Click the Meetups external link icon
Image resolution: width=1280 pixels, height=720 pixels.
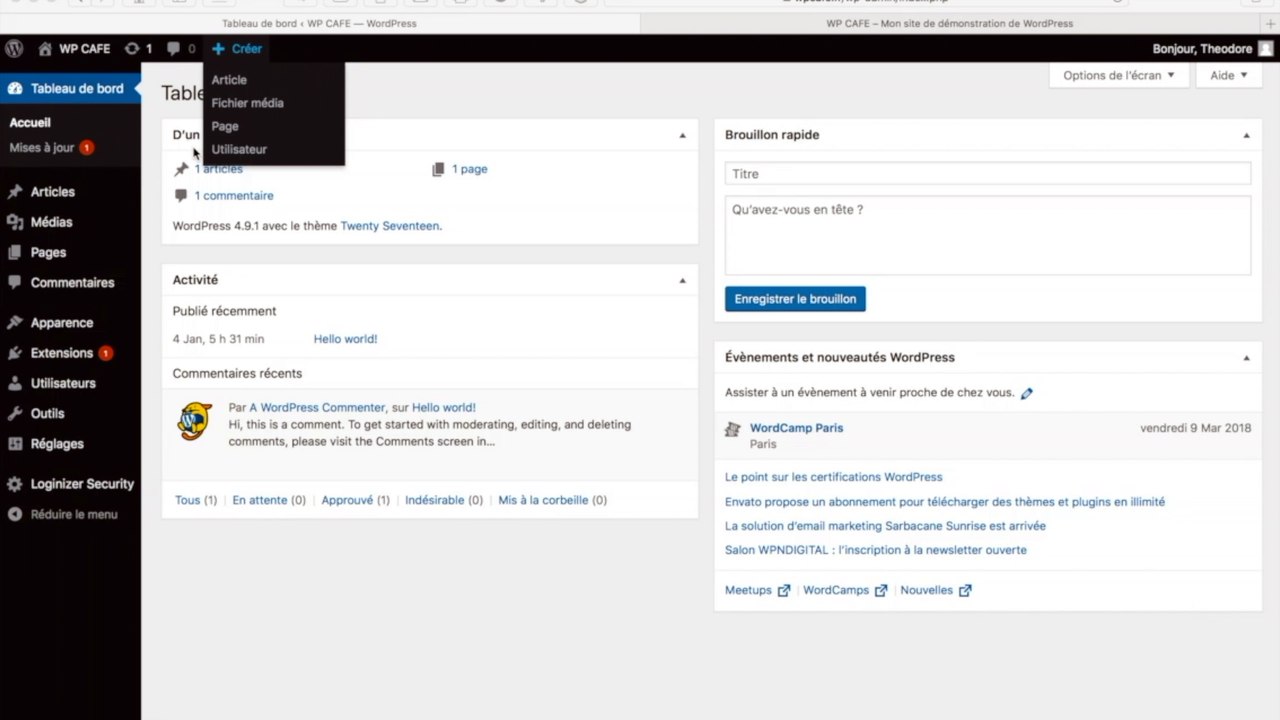pyautogui.click(x=784, y=590)
